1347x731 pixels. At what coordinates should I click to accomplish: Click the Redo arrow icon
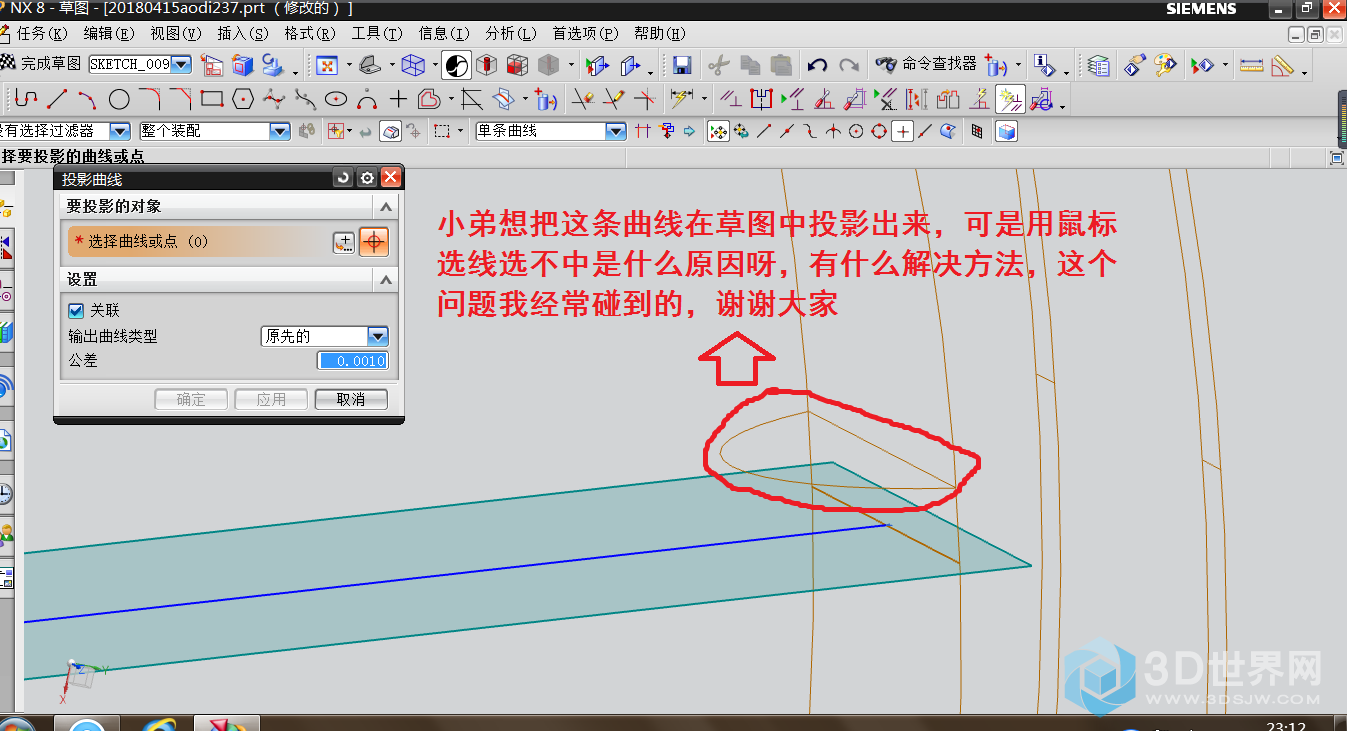(849, 65)
